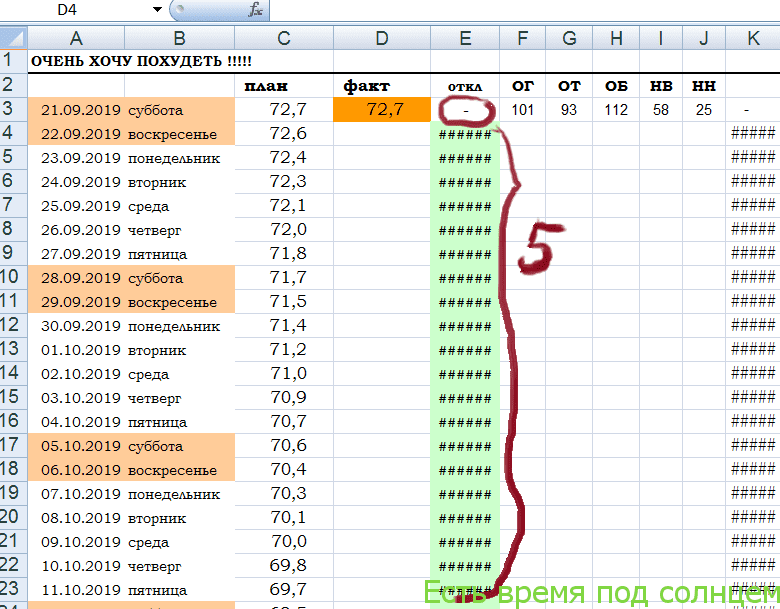The height and width of the screenshot is (609, 780).
Task: Click the Insert Function fx icon
Action: 256,10
